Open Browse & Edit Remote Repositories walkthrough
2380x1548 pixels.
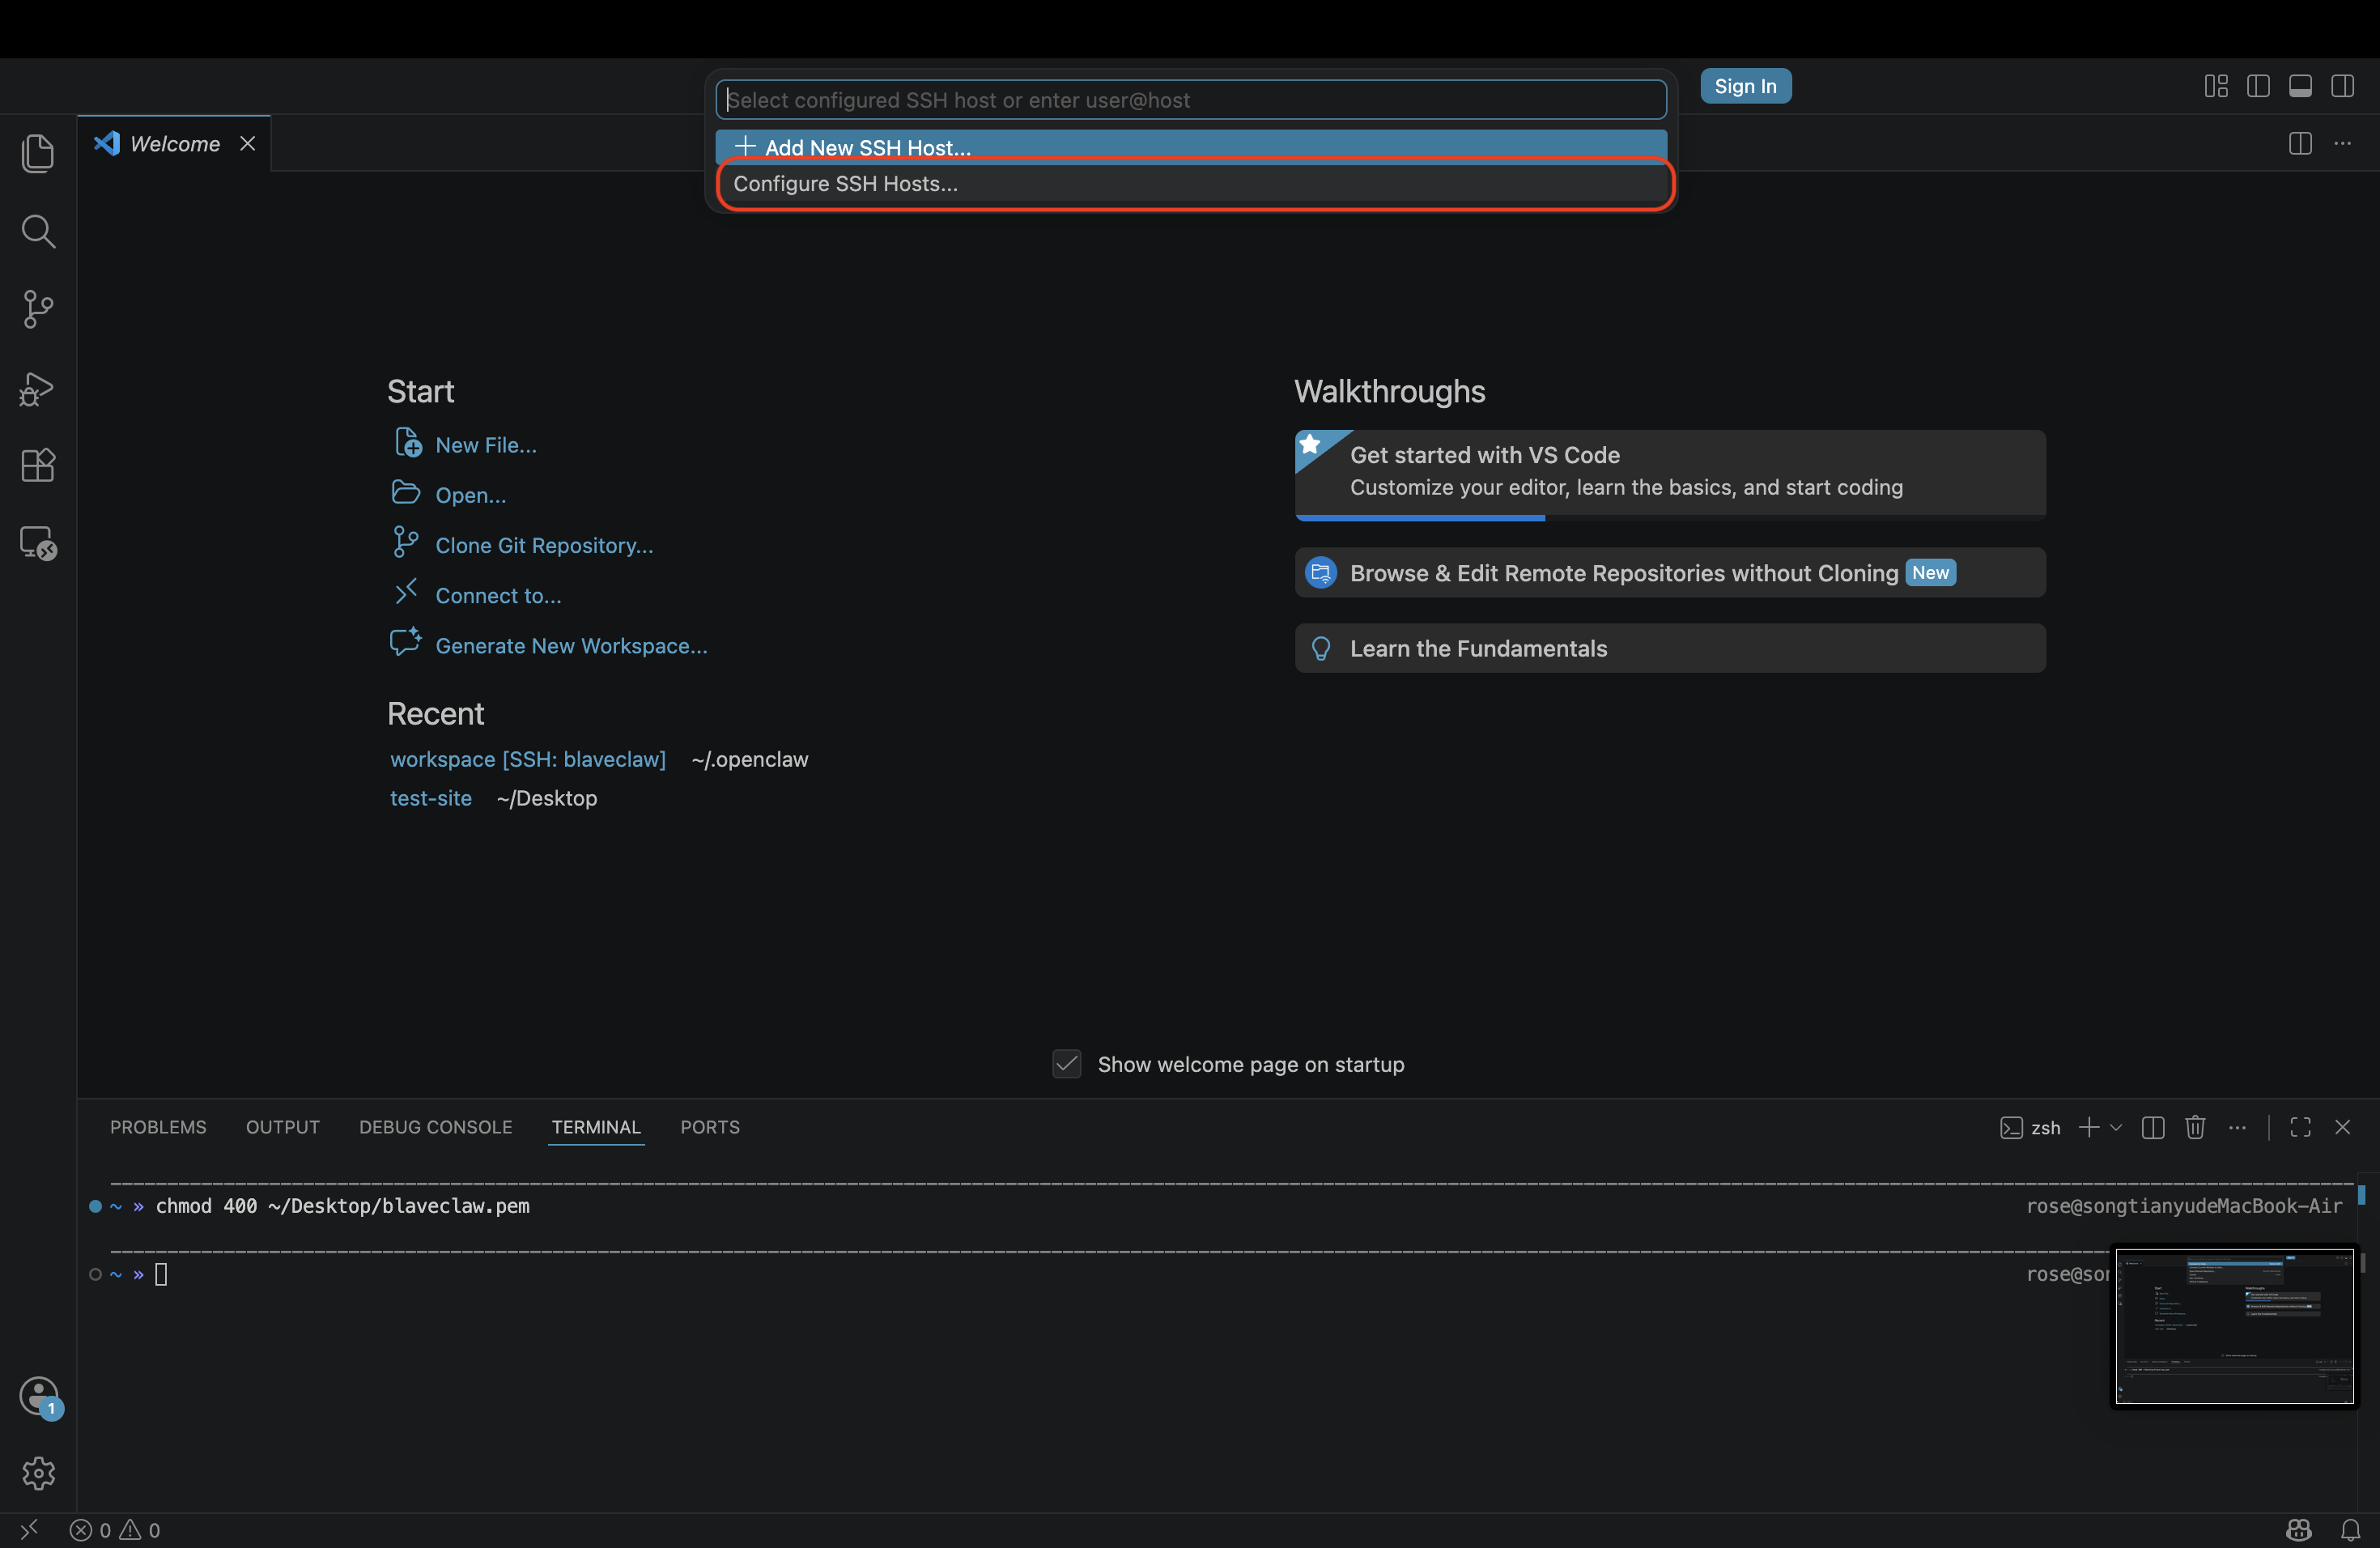point(1670,573)
